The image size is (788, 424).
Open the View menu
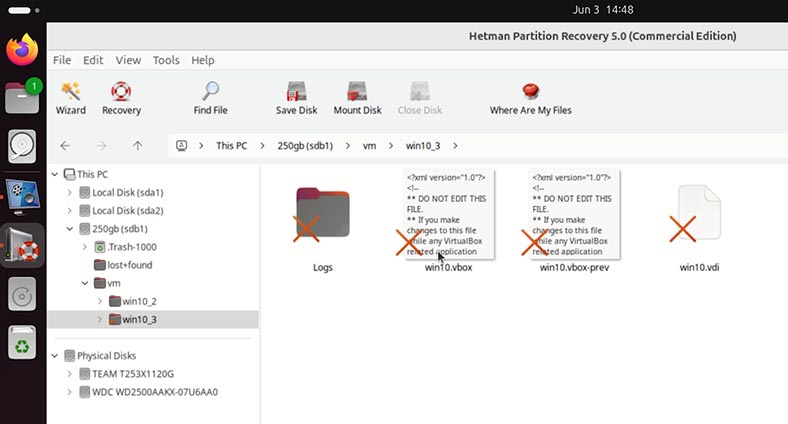128,60
